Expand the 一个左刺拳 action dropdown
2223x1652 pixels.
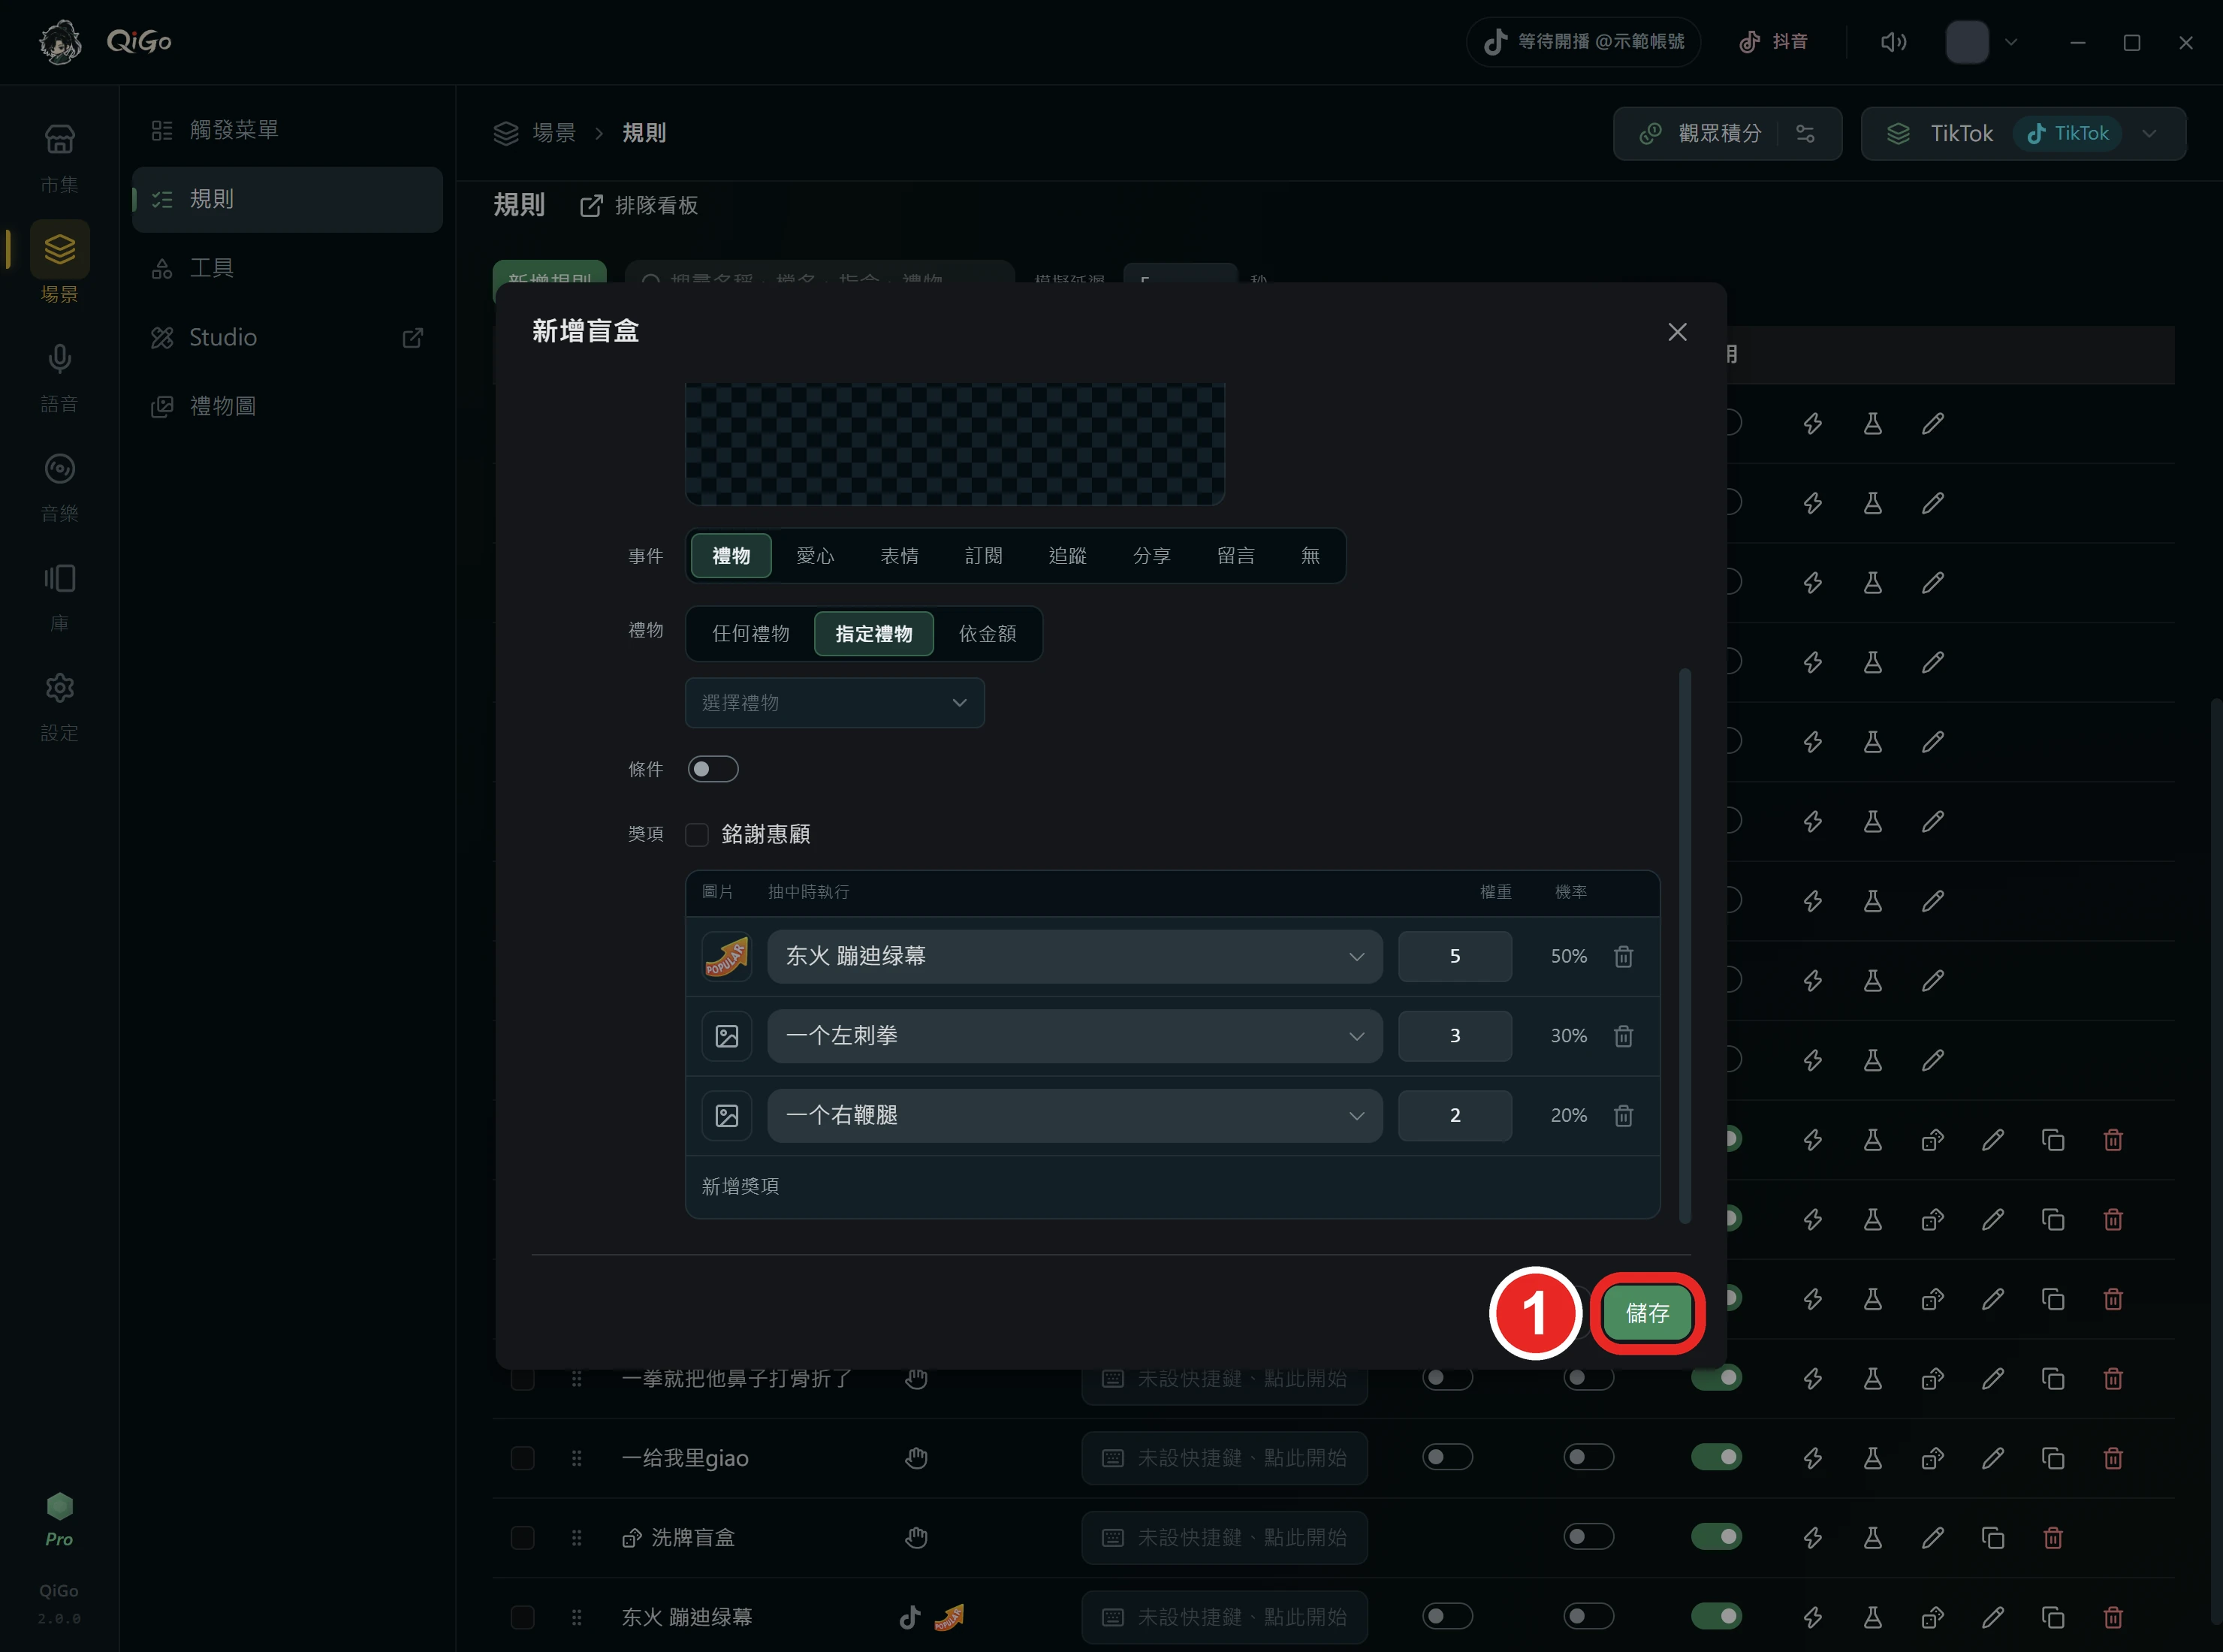[x=1075, y=1036]
